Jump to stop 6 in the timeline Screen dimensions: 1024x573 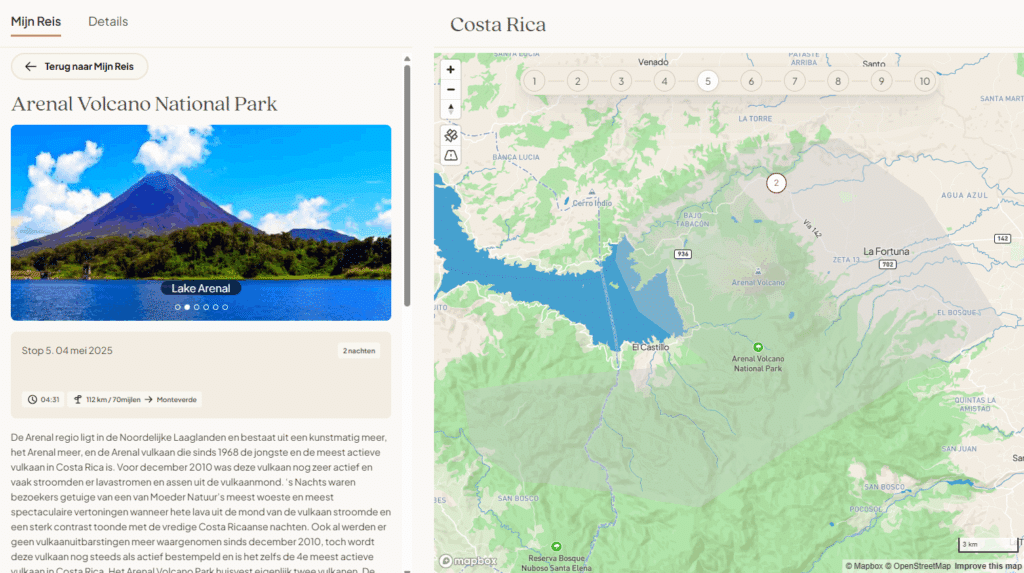pyautogui.click(x=751, y=81)
